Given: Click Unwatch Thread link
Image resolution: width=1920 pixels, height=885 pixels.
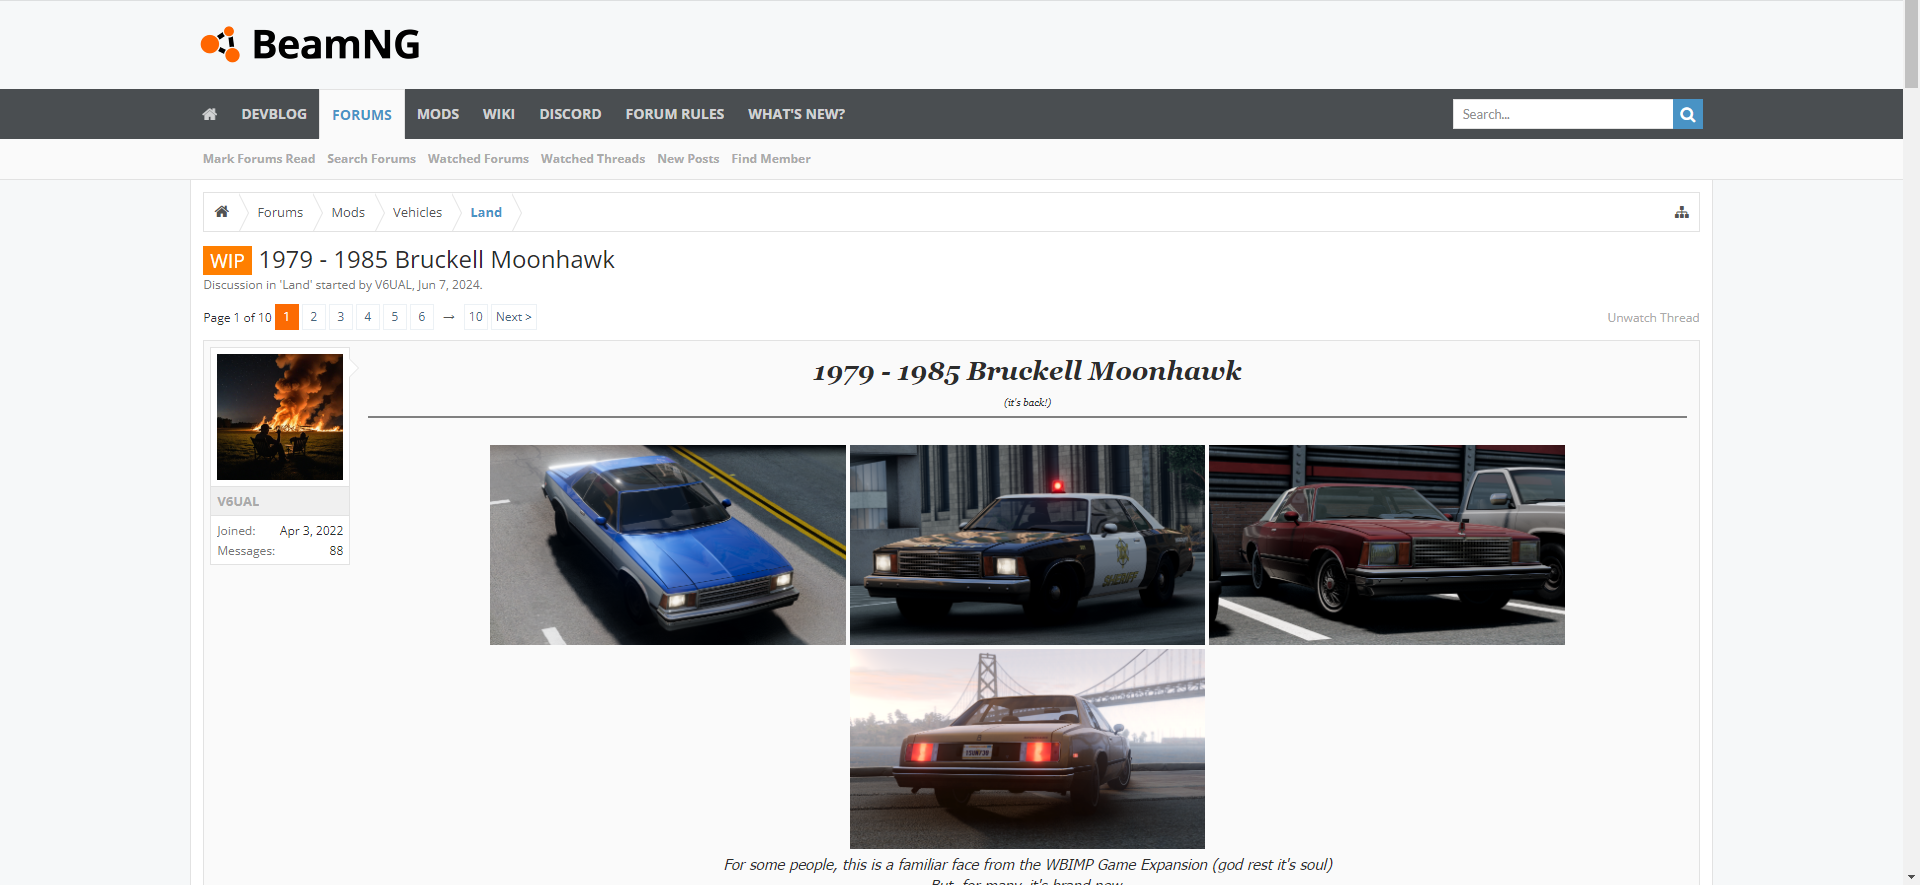Looking at the screenshot, I should tap(1653, 318).
